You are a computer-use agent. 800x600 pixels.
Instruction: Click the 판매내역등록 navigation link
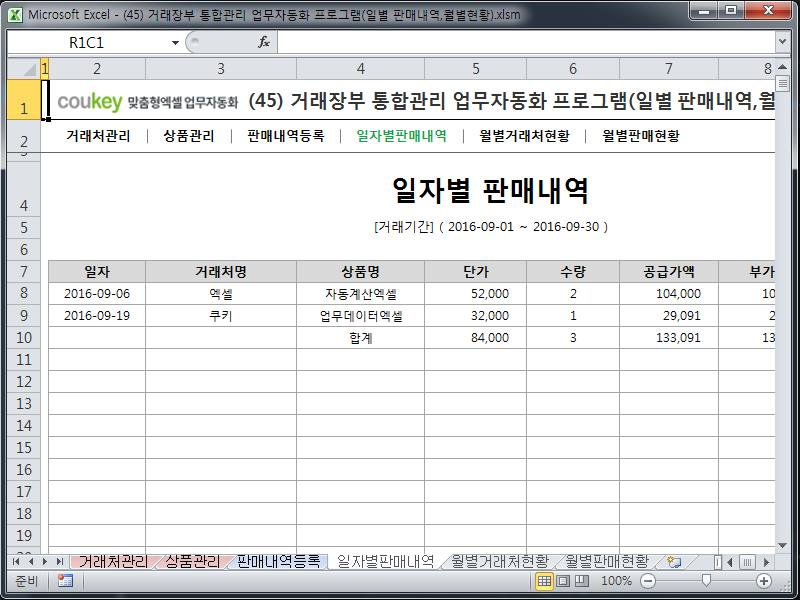(286, 136)
